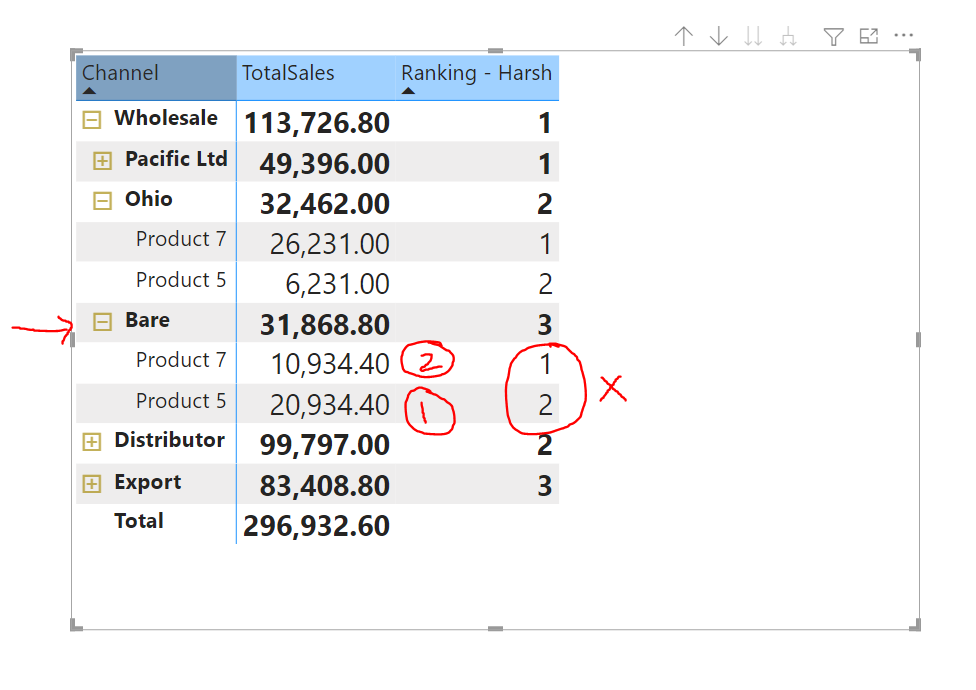Click the drill up arrow icon
The image size is (976, 690).
tap(683, 36)
